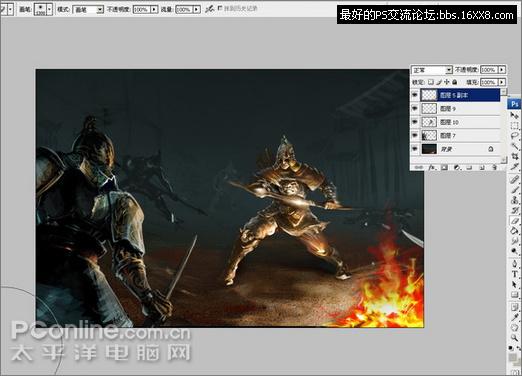Viewport: 522px width, 376px height.
Task: Select the Notes tool
Action: coord(514,307)
